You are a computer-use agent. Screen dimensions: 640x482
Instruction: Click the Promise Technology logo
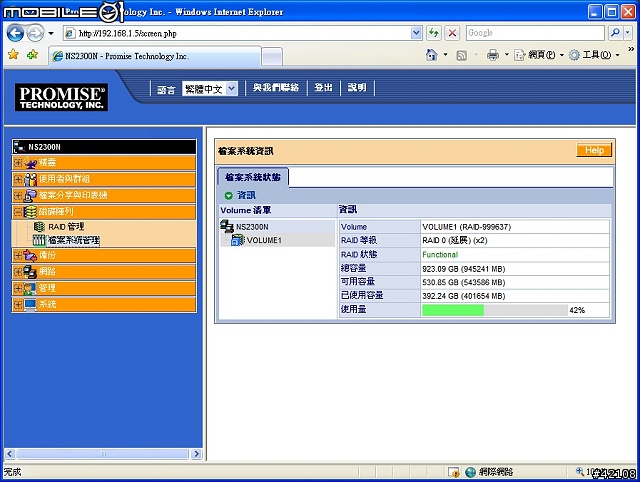click(x=62, y=98)
